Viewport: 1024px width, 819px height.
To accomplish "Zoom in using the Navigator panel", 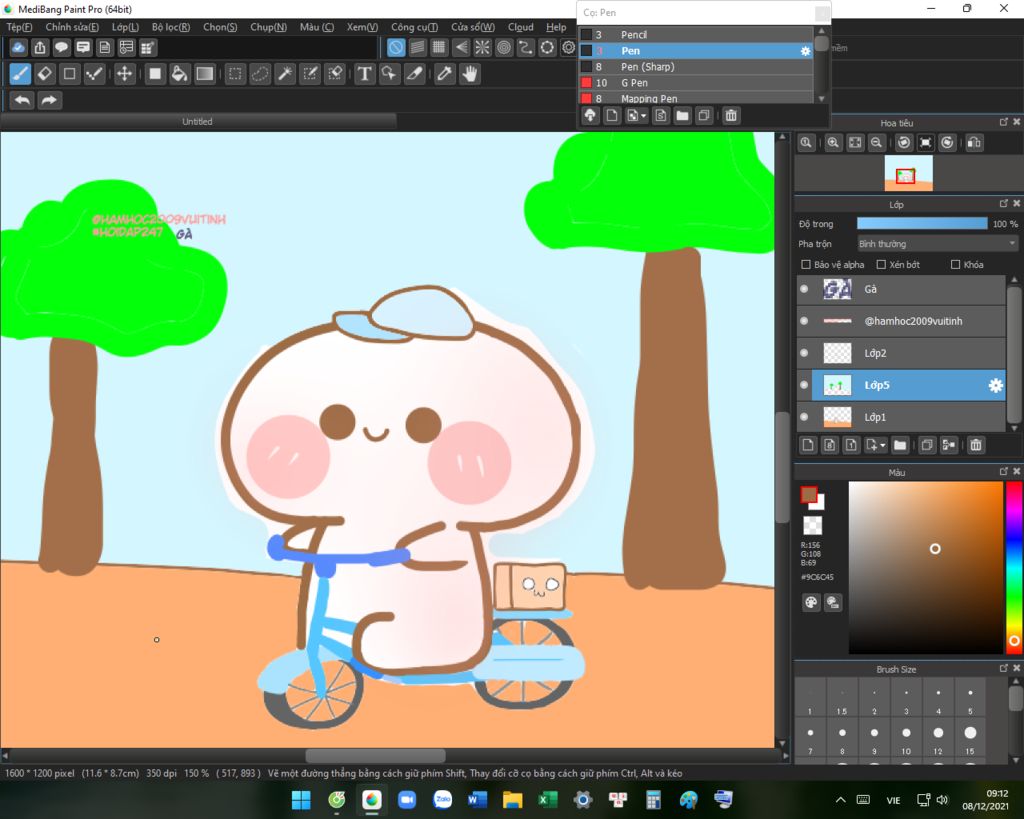I will (x=833, y=142).
